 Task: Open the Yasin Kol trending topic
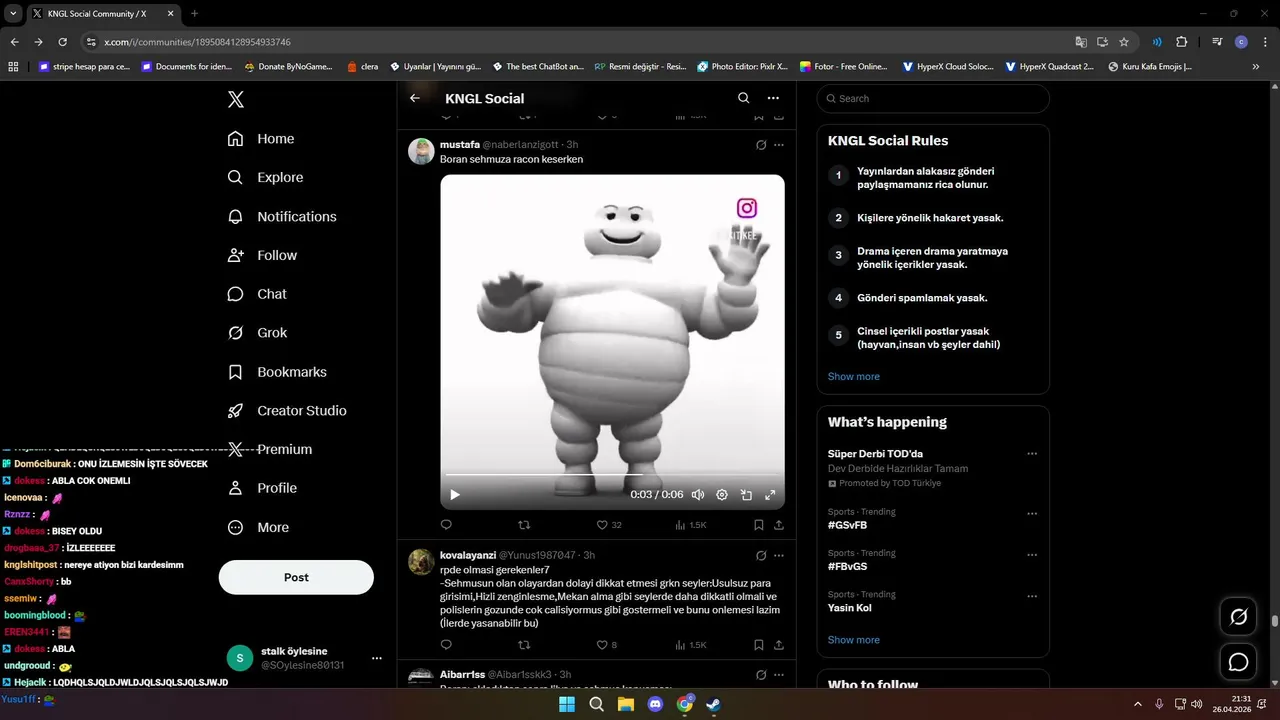(x=850, y=607)
